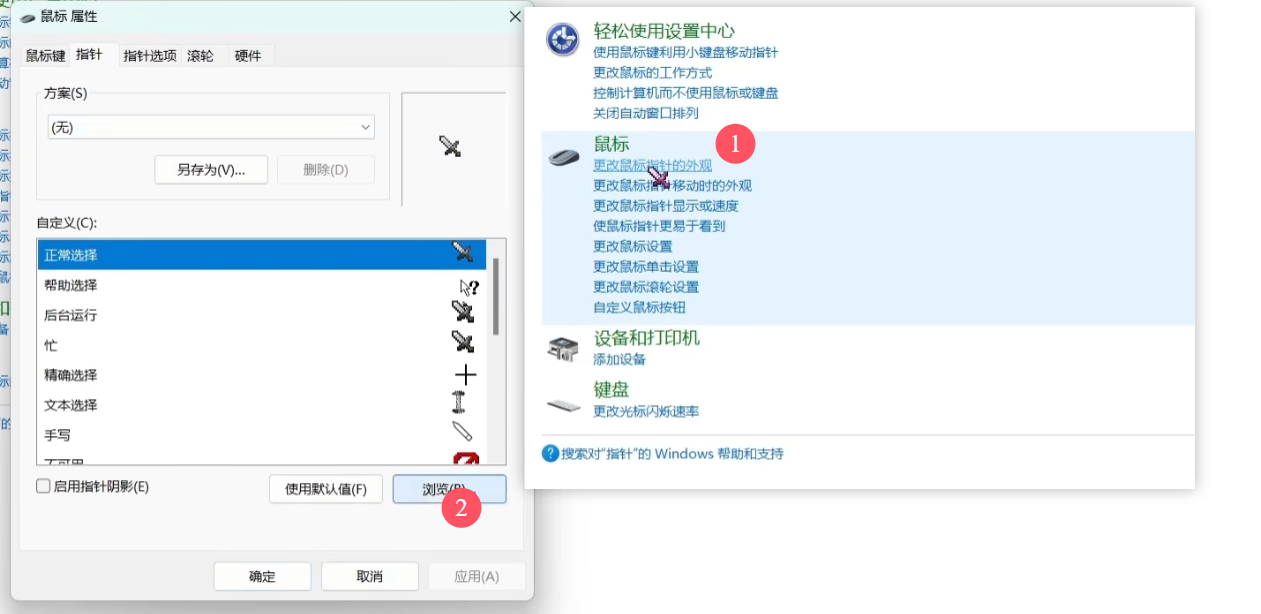The image size is (1261, 614).
Task: Open the Scheme (方案) dropdown
Action: pos(211,127)
